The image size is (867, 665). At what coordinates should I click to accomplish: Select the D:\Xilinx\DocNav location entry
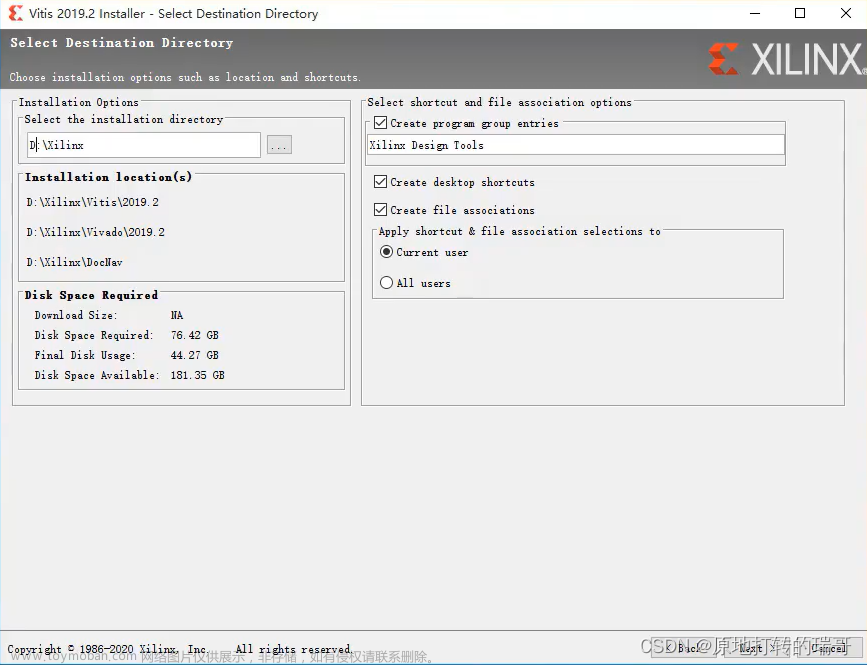tap(77, 261)
